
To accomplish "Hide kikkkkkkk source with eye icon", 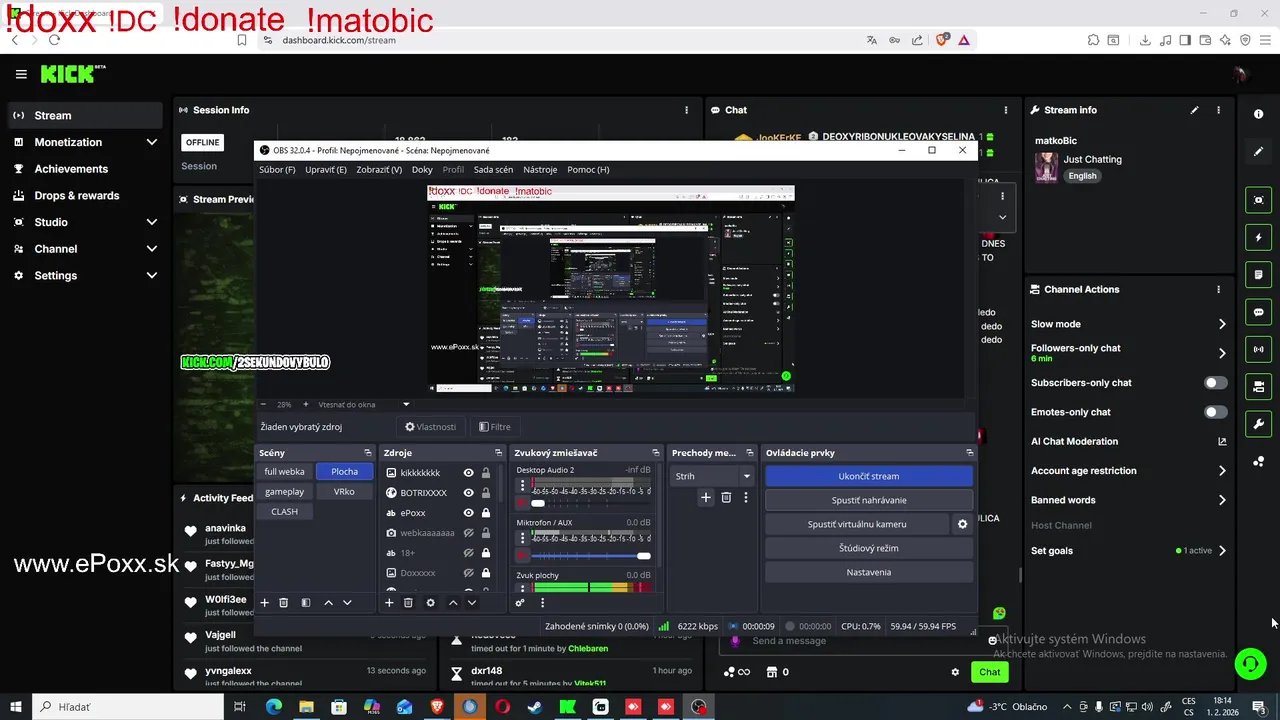I will pos(468,473).
